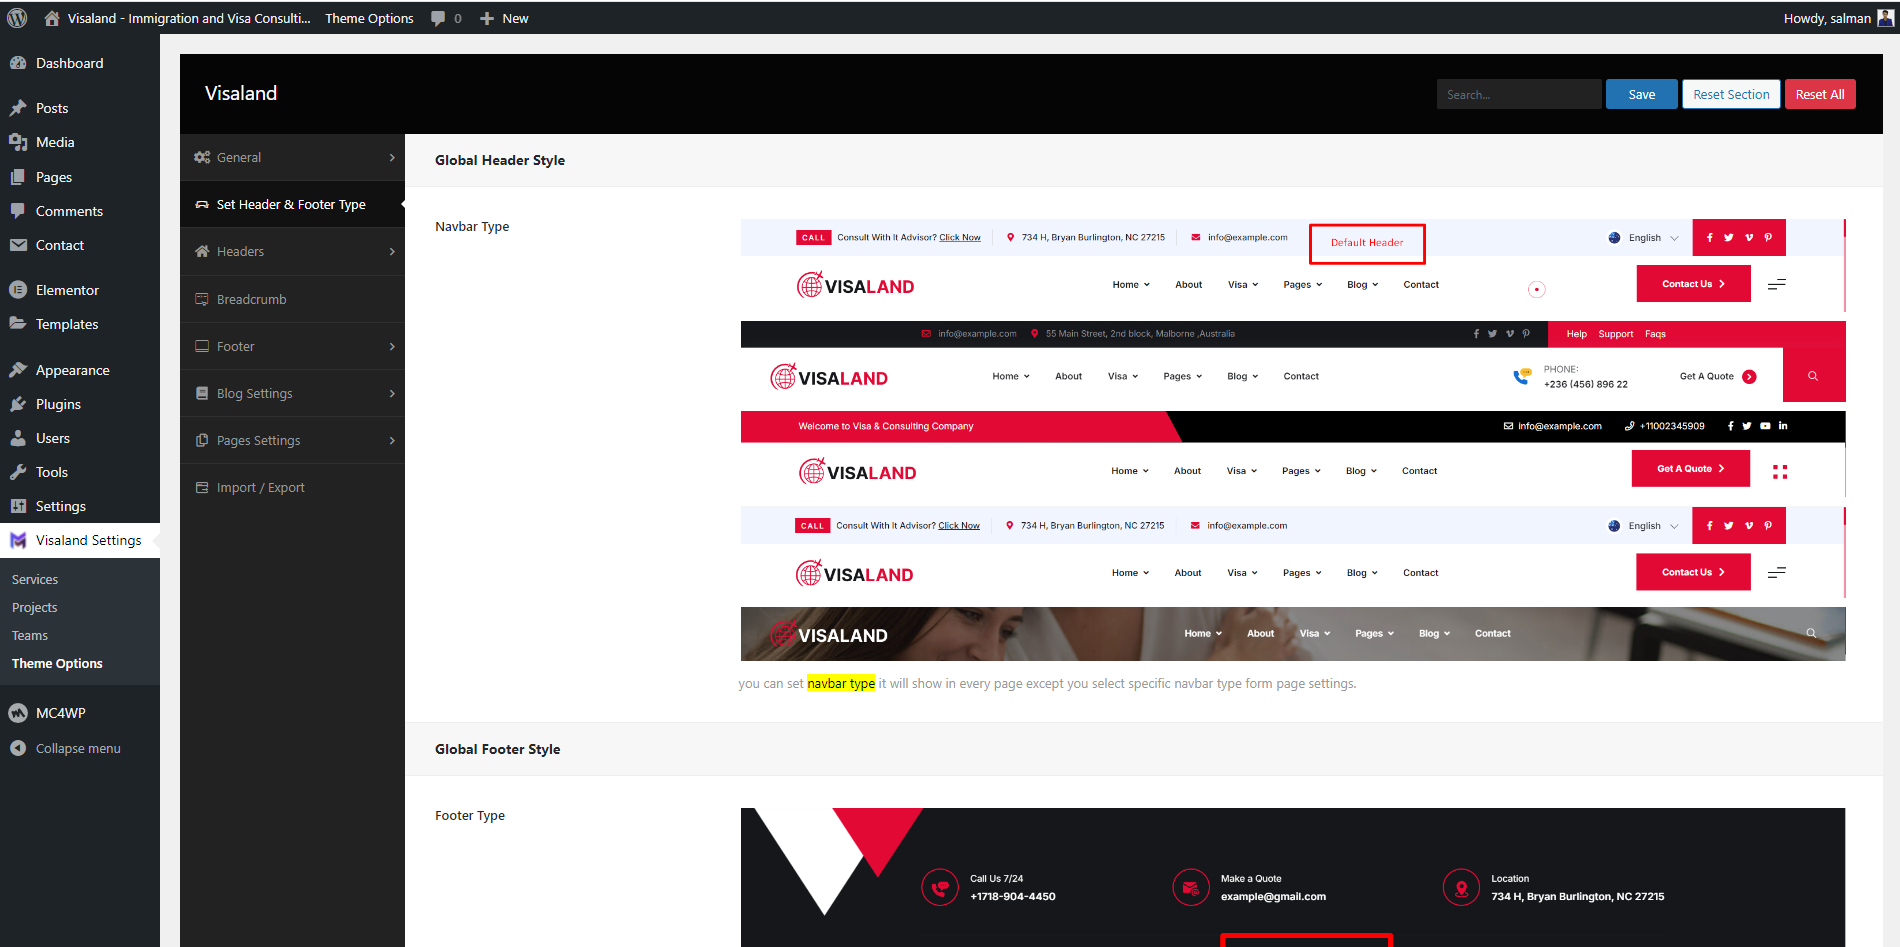Click the Dashboard gauge icon
Image resolution: width=1900 pixels, height=947 pixels.
[18, 63]
